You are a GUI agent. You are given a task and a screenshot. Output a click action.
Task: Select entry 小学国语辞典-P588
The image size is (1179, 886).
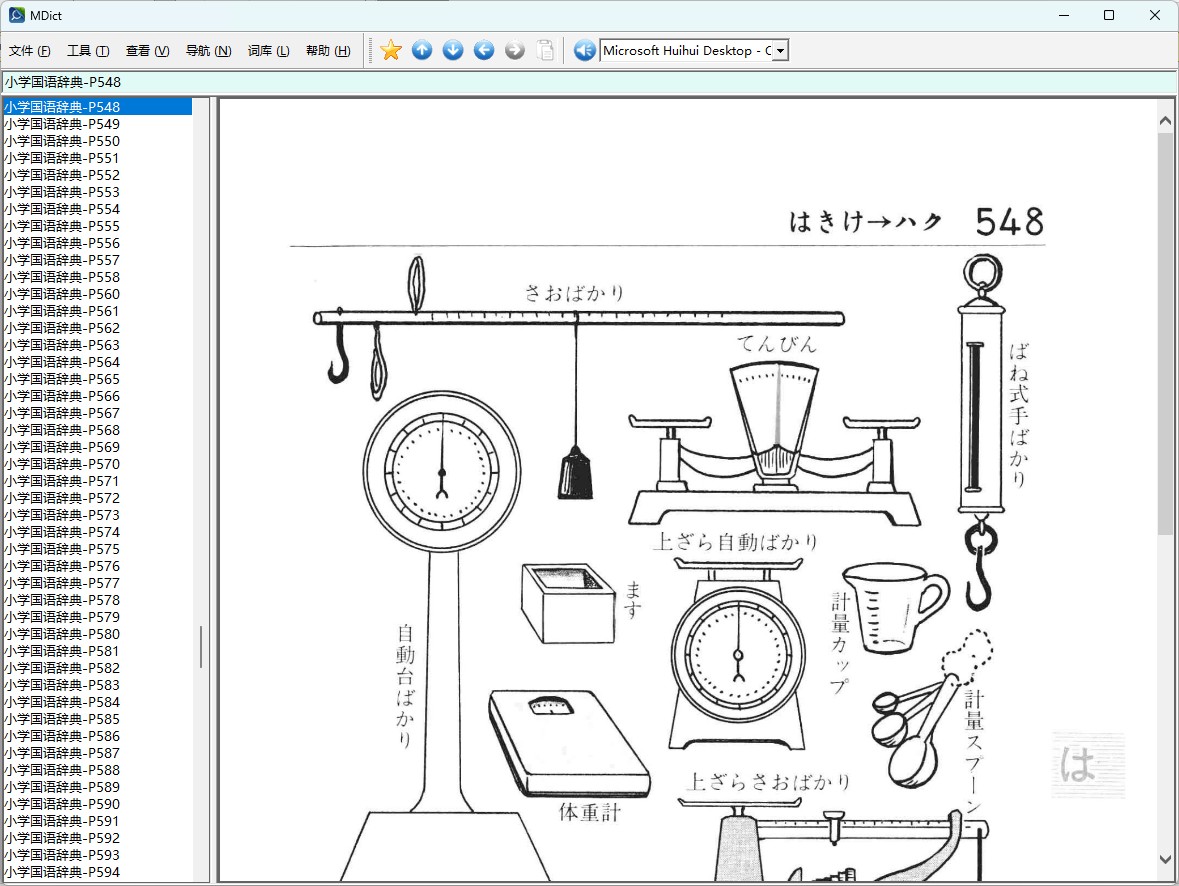97,769
